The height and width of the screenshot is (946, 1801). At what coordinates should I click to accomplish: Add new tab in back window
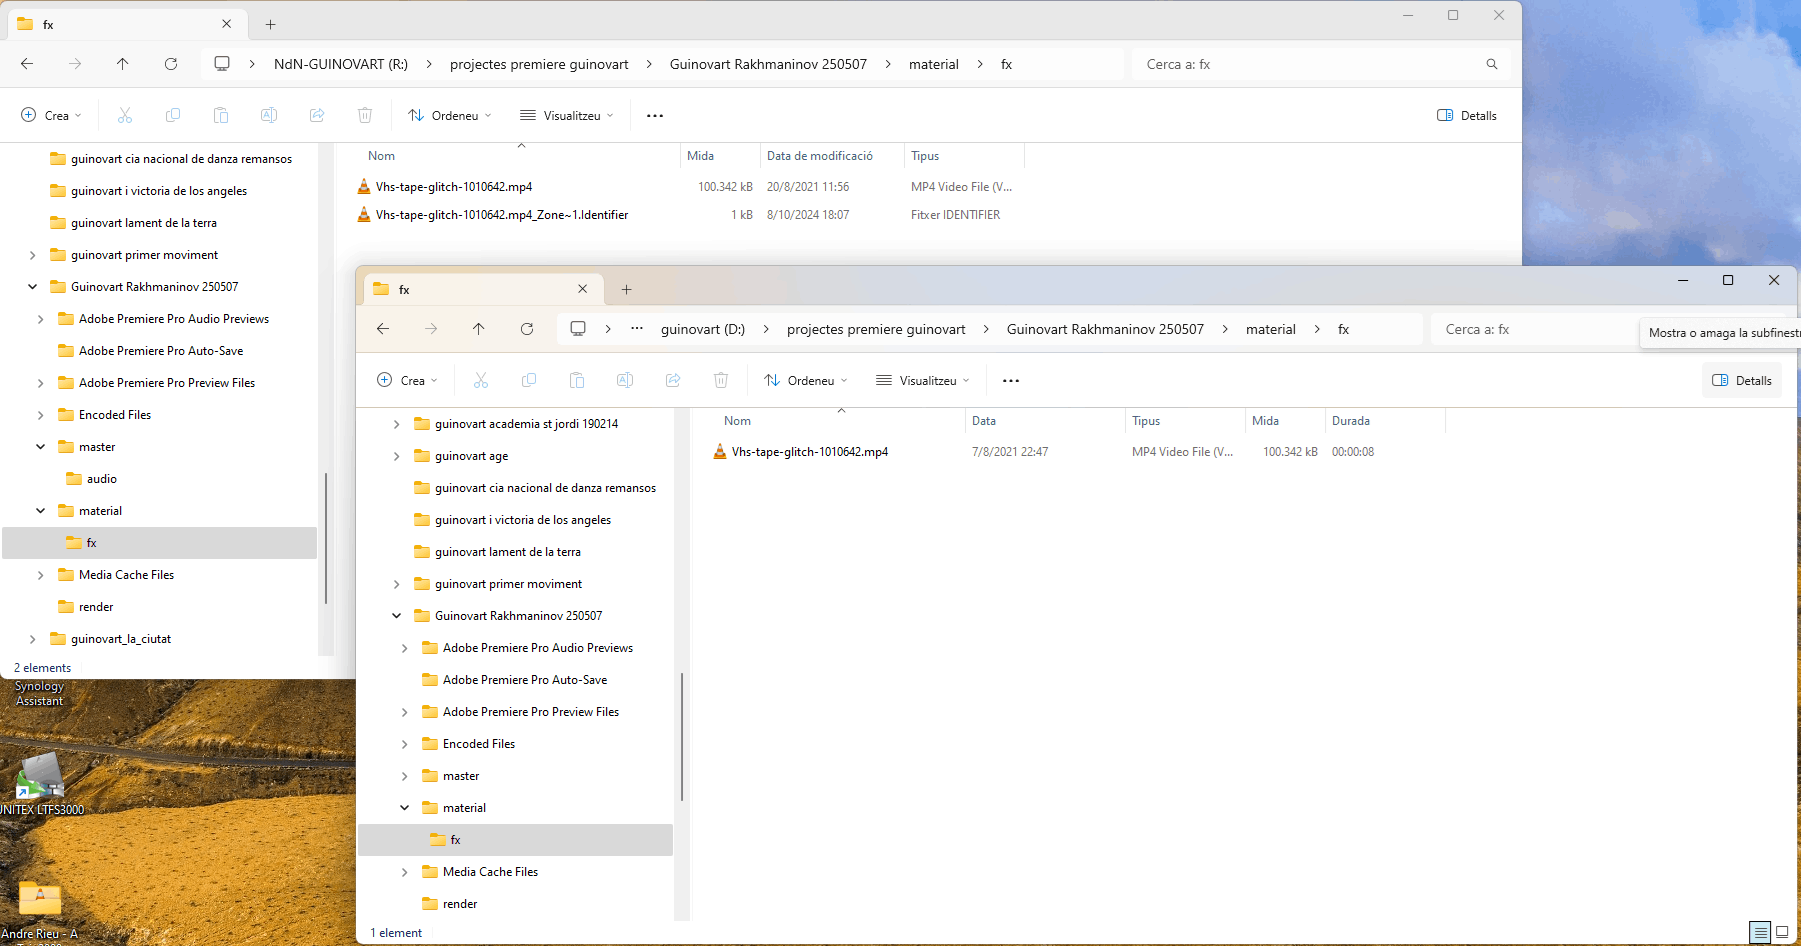click(x=270, y=24)
